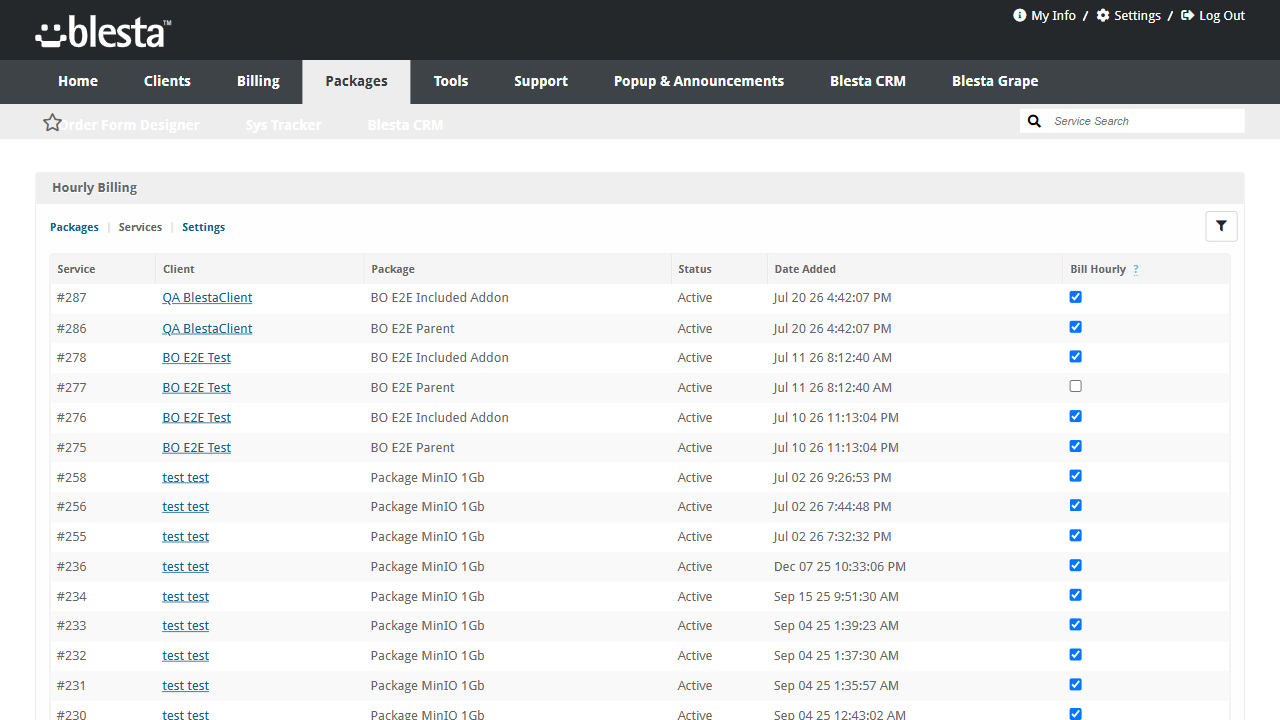Toggle Bill Hourly for service #232
Image resolution: width=1280 pixels, height=720 pixels.
pyautogui.click(x=1076, y=654)
